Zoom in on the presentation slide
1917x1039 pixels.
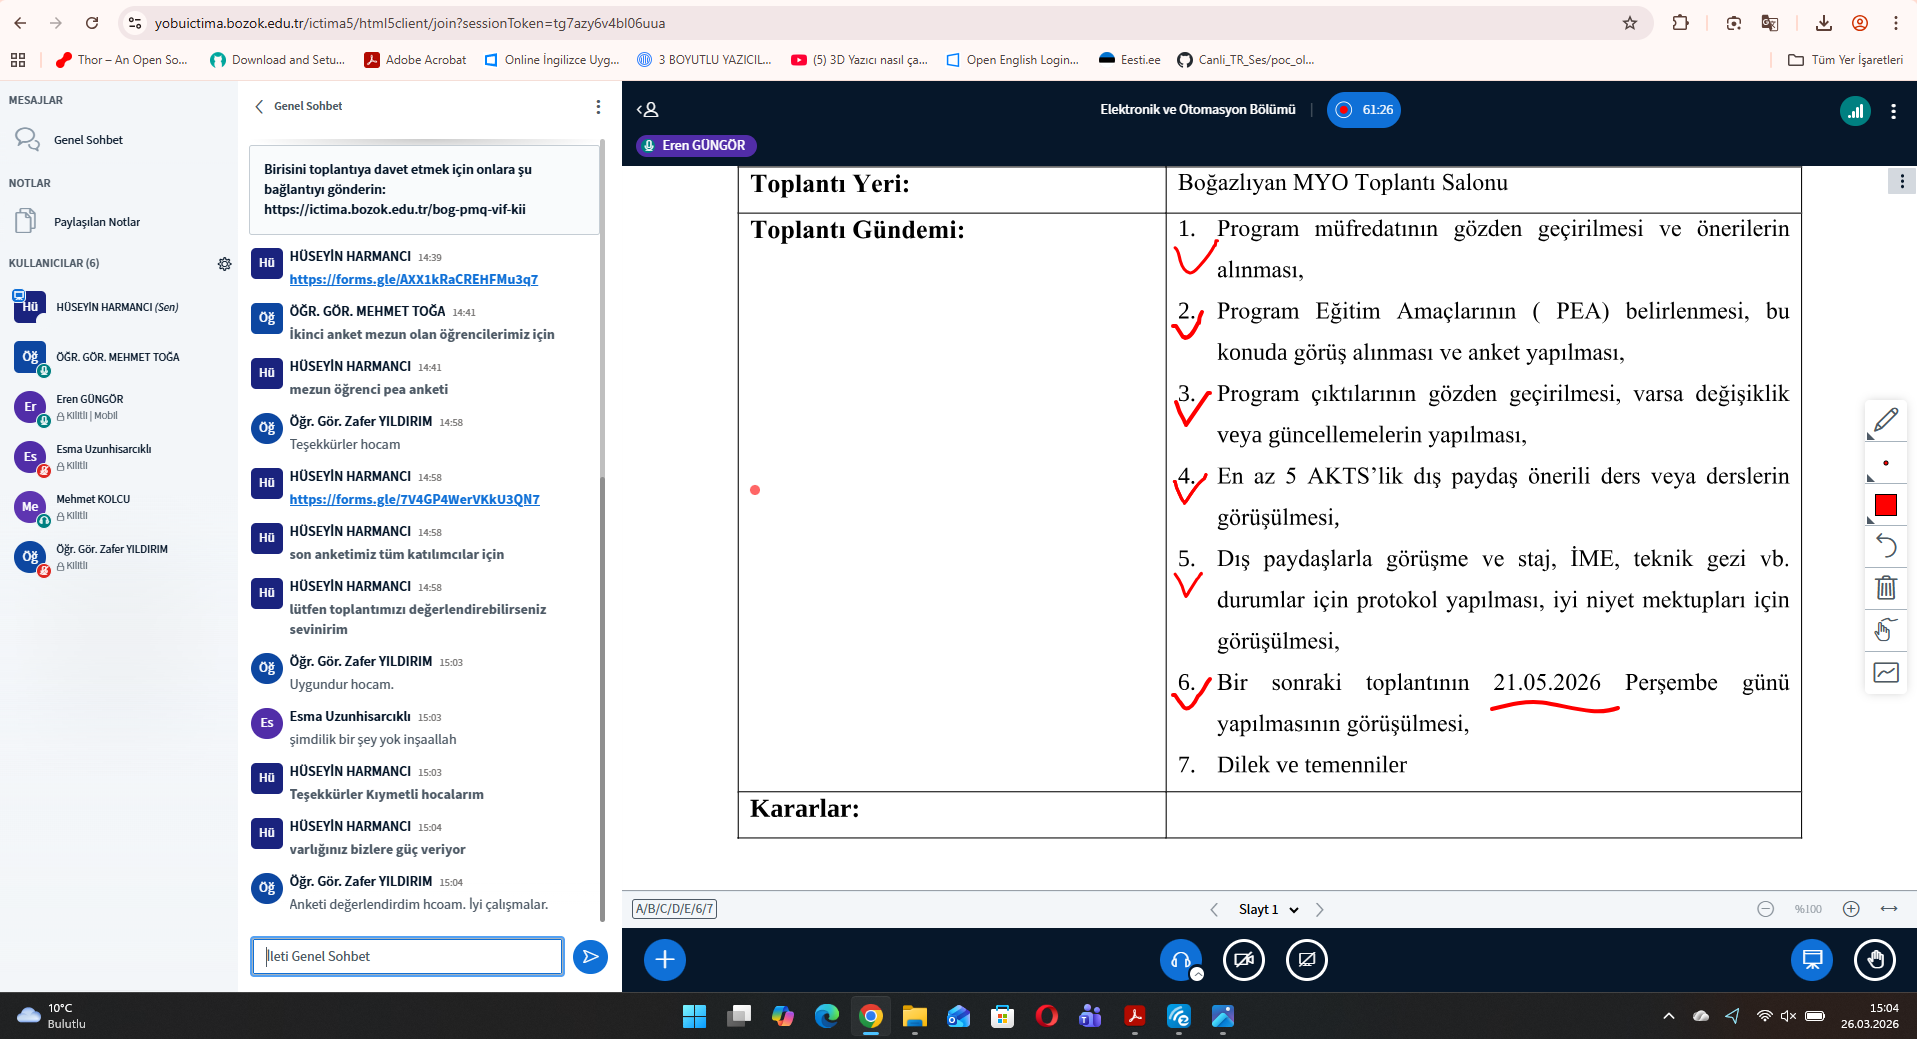point(1851,909)
